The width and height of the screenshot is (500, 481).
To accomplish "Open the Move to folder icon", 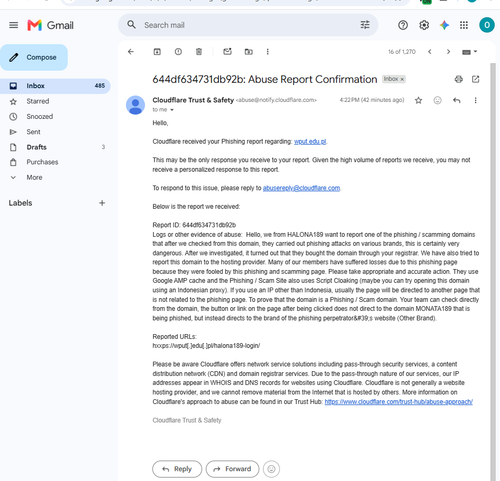I will click(249, 52).
